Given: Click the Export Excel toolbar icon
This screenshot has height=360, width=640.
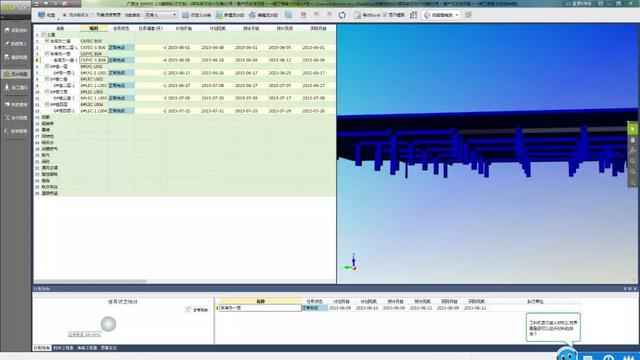Looking at the screenshot, I should [367, 15].
